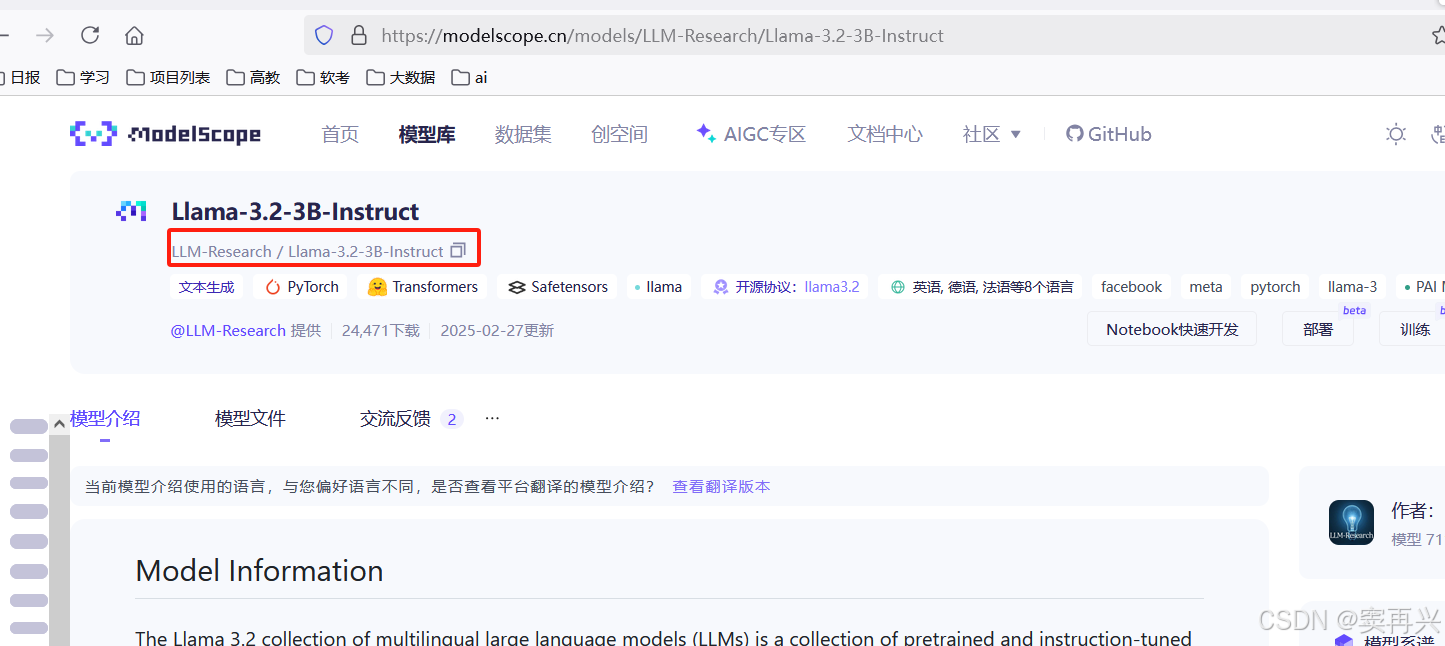Open 首页 navigation item

pos(340,134)
